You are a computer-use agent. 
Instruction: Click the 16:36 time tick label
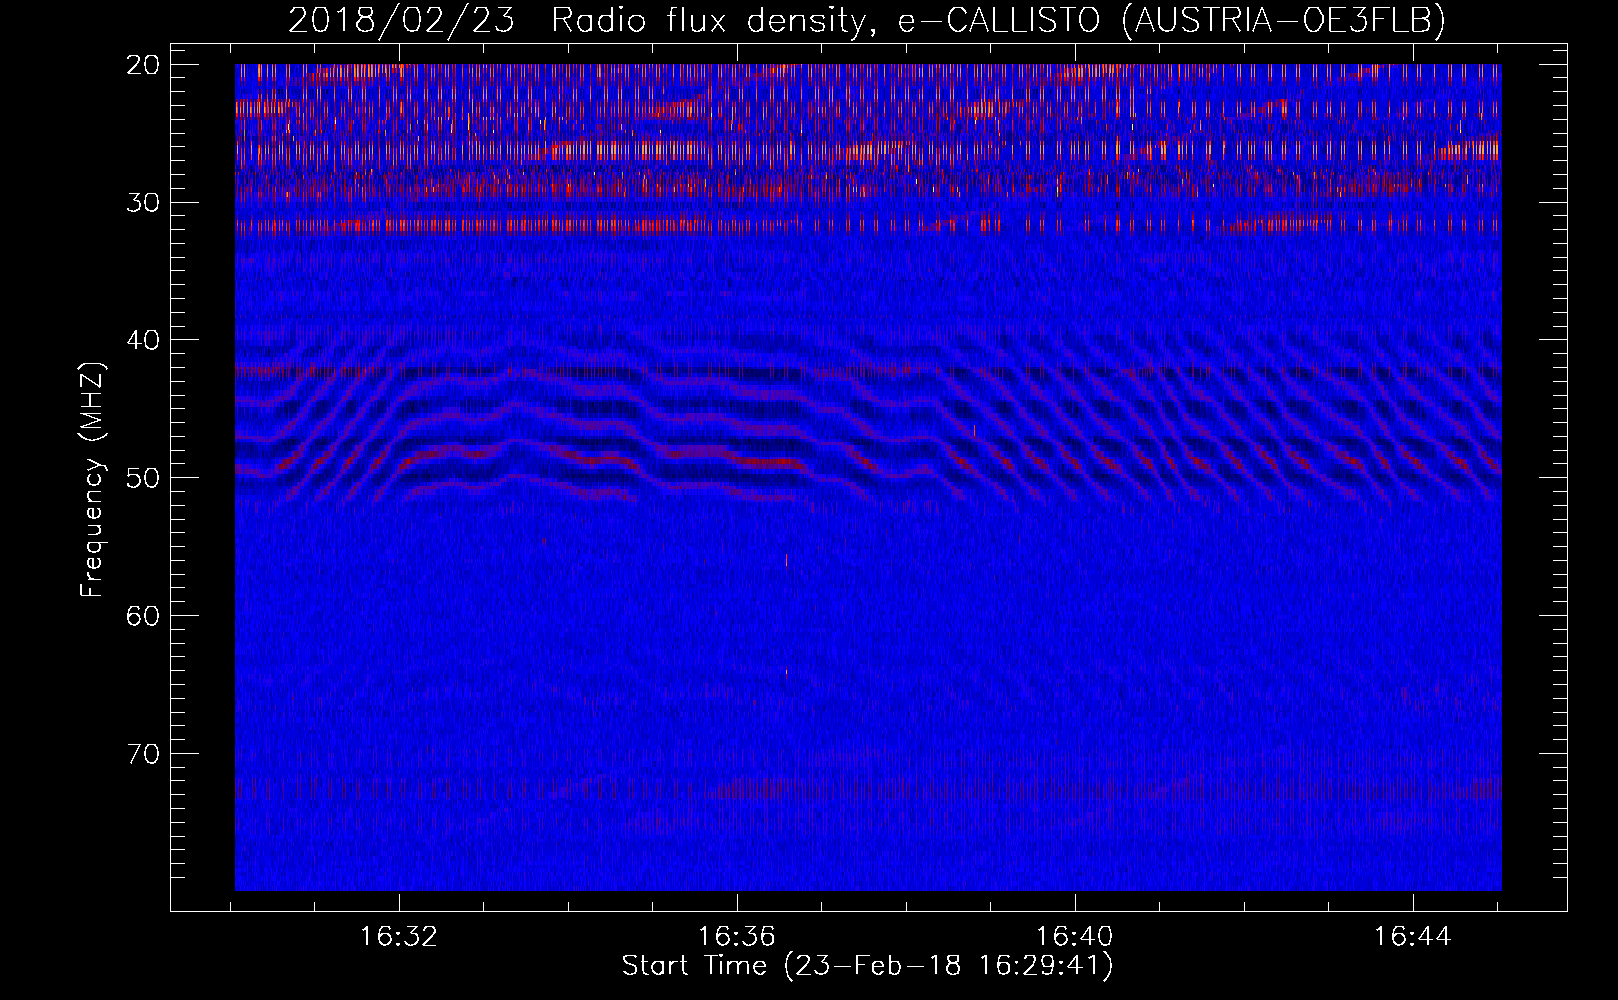tap(737, 937)
